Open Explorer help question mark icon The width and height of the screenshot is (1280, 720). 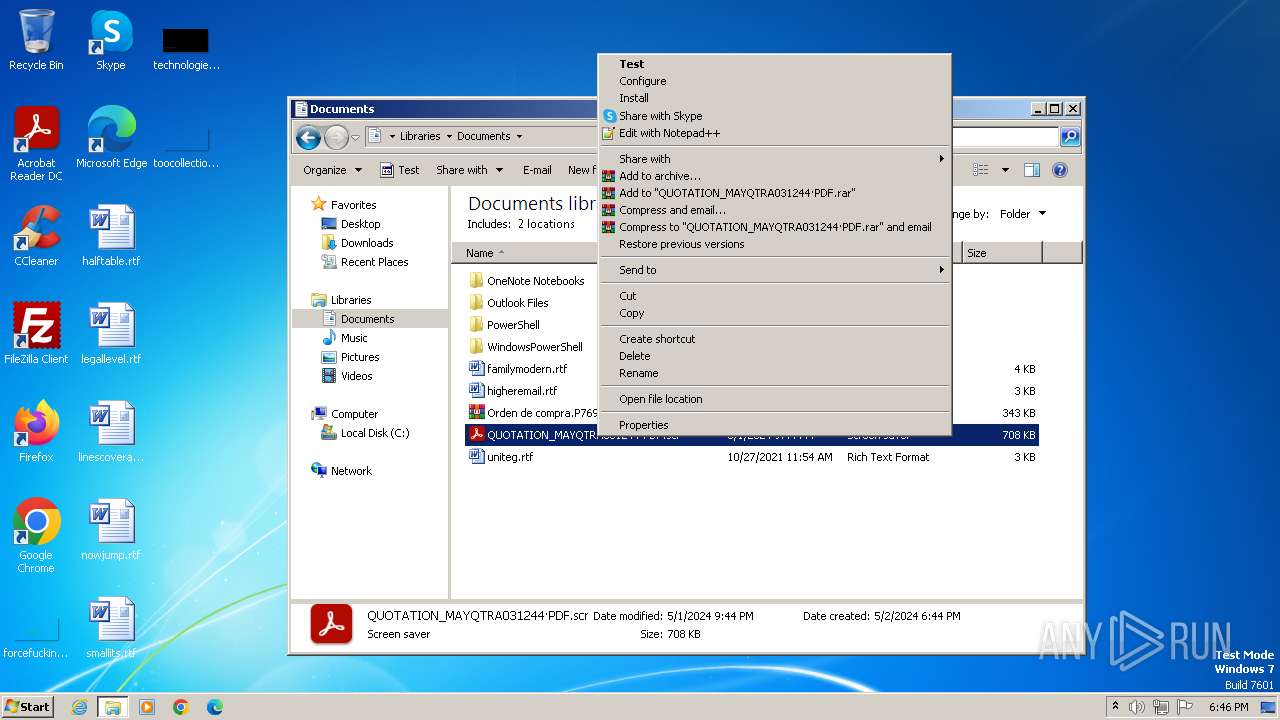(1060, 170)
